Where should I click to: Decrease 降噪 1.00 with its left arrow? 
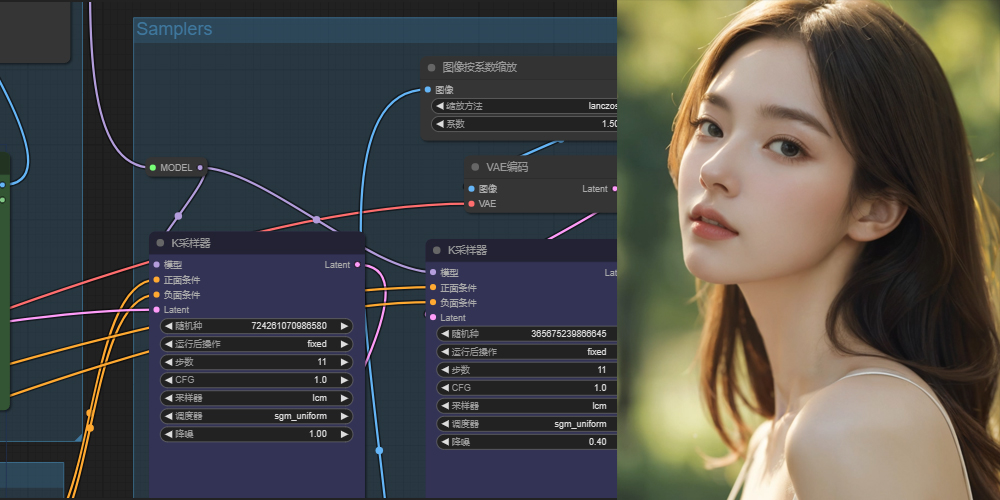pos(168,434)
